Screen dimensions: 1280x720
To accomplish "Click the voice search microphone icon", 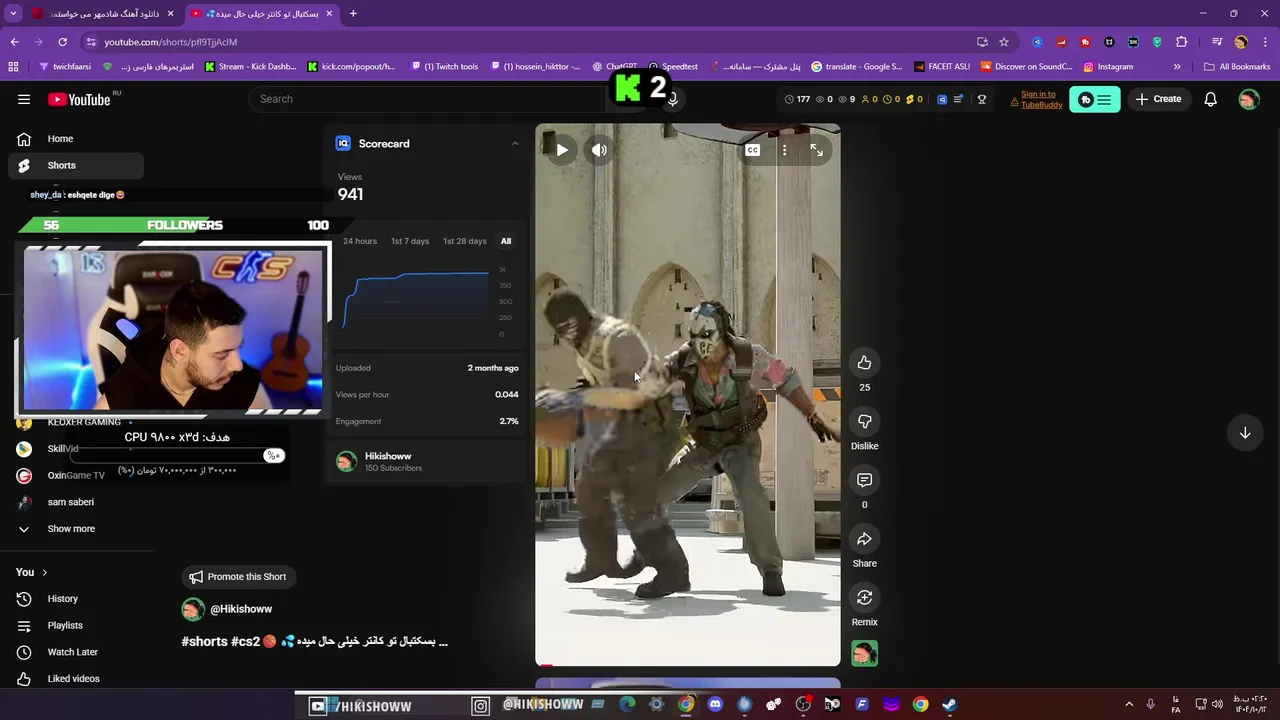I will click(673, 99).
